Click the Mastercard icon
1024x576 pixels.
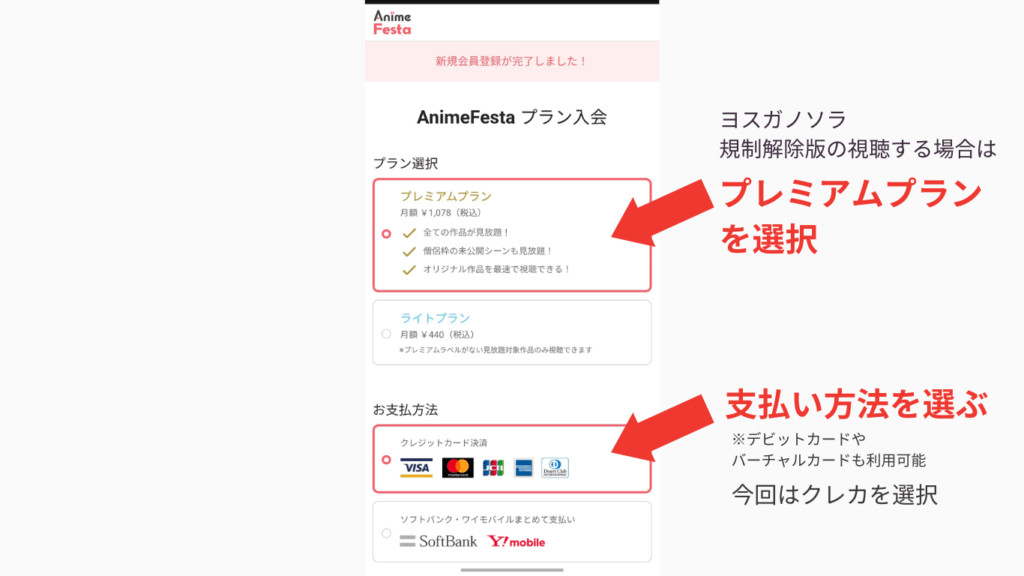pyautogui.click(x=456, y=467)
